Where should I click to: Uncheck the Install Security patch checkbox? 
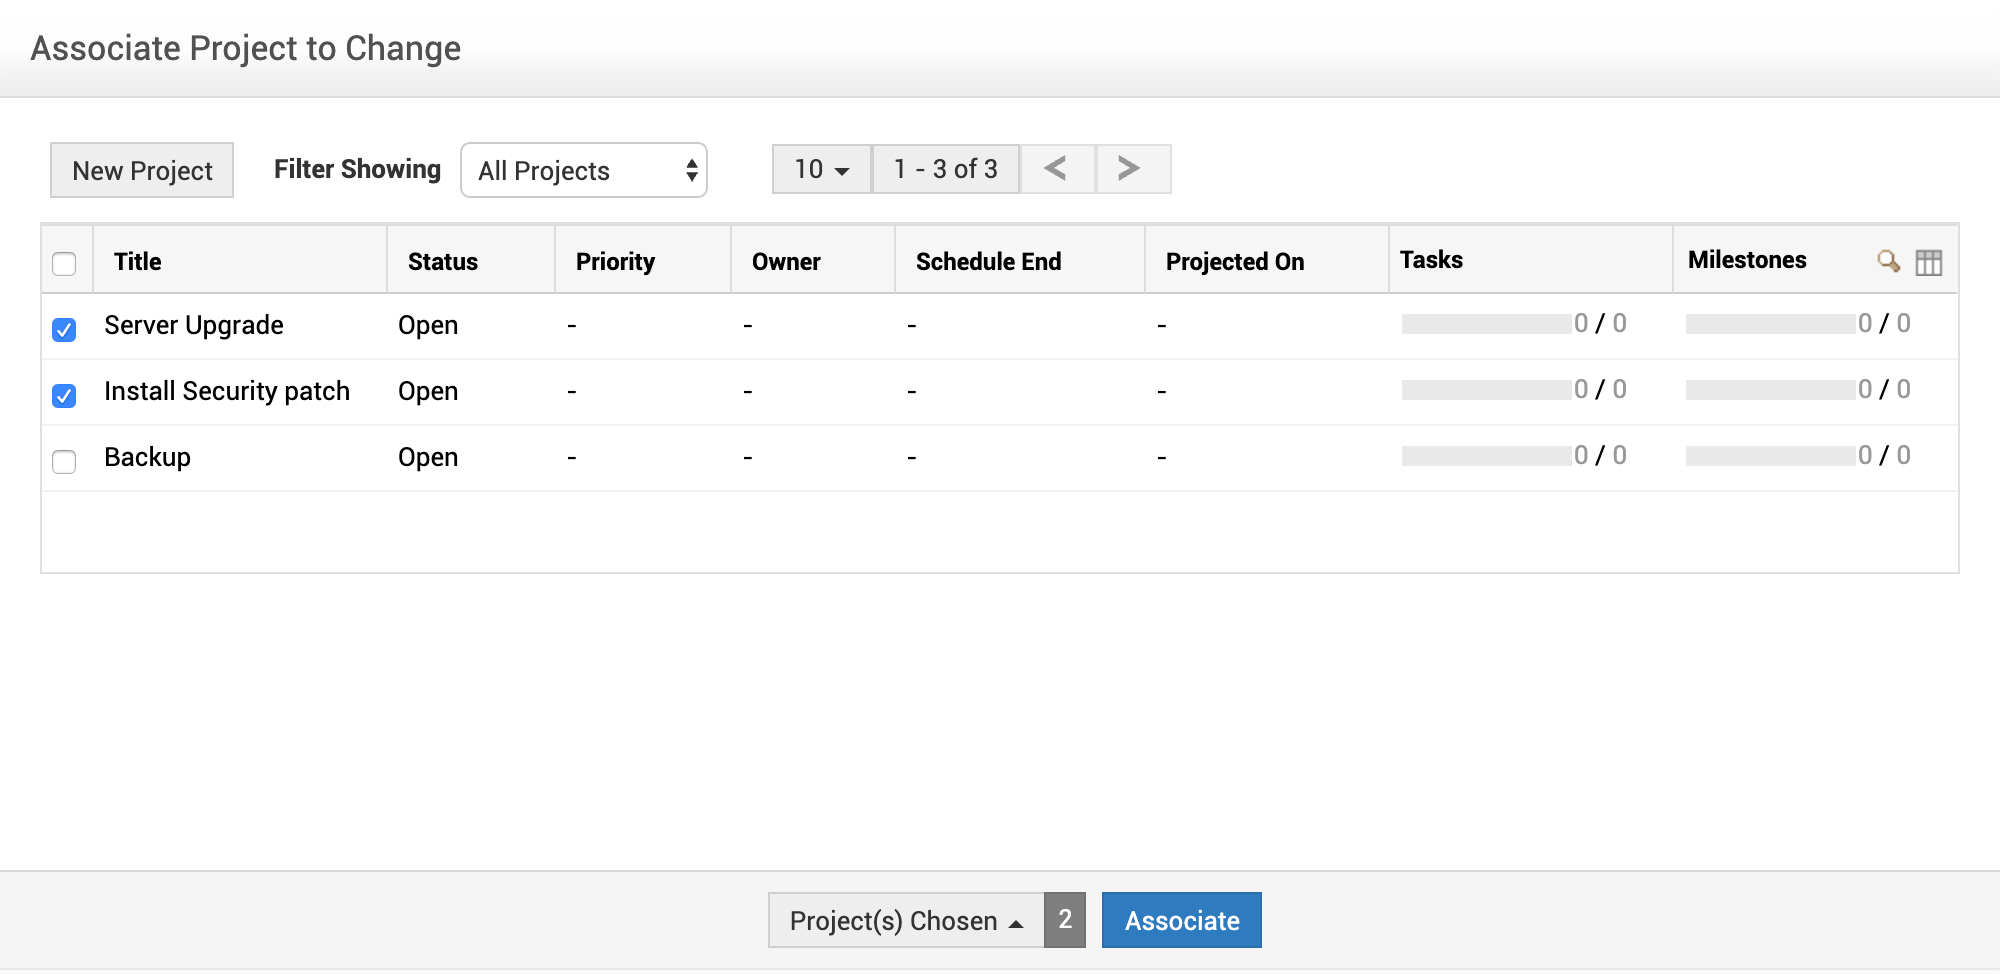coord(64,395)
